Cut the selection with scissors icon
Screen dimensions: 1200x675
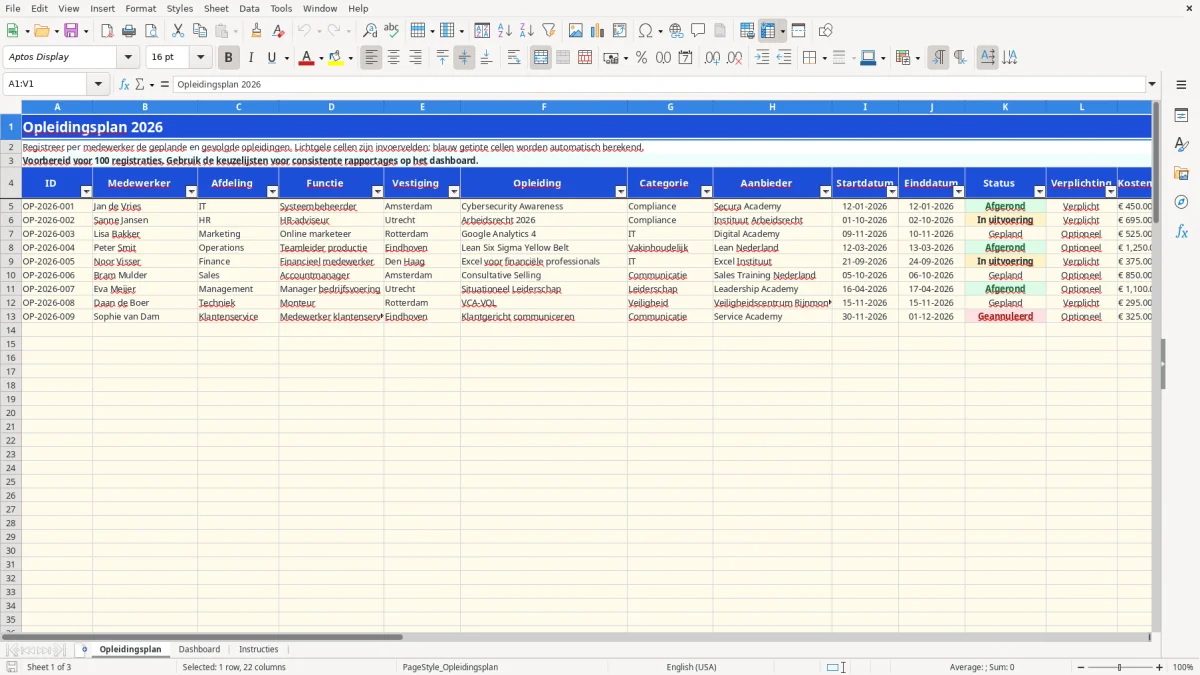[x=177, y=31]
